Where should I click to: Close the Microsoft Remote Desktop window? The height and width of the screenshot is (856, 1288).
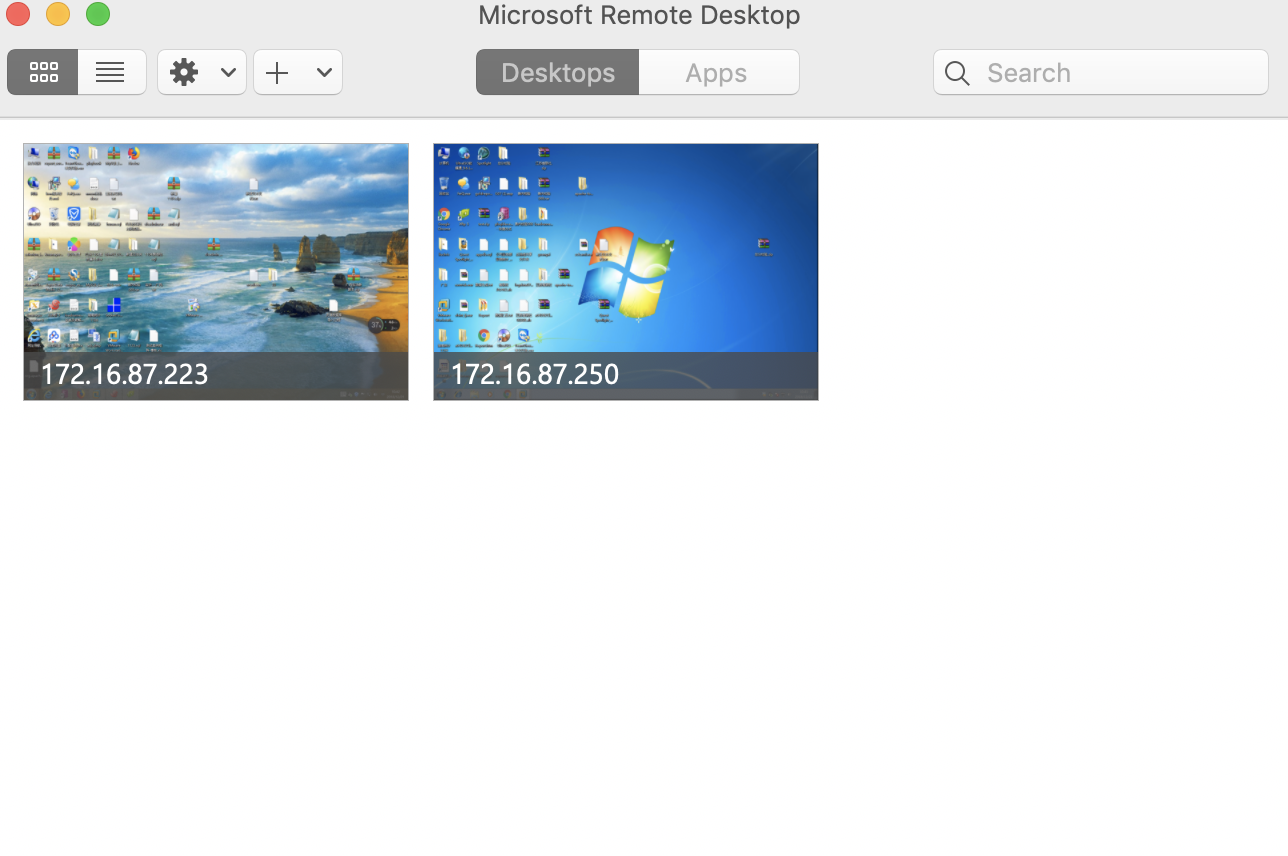(x=18, y=14)
